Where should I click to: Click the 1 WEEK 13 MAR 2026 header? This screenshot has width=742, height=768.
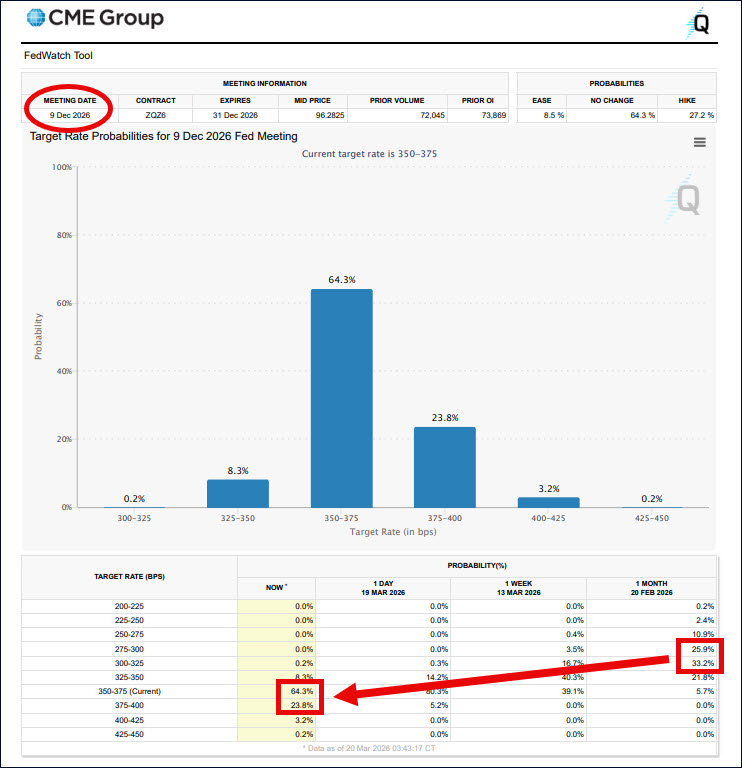pos(518,588)
